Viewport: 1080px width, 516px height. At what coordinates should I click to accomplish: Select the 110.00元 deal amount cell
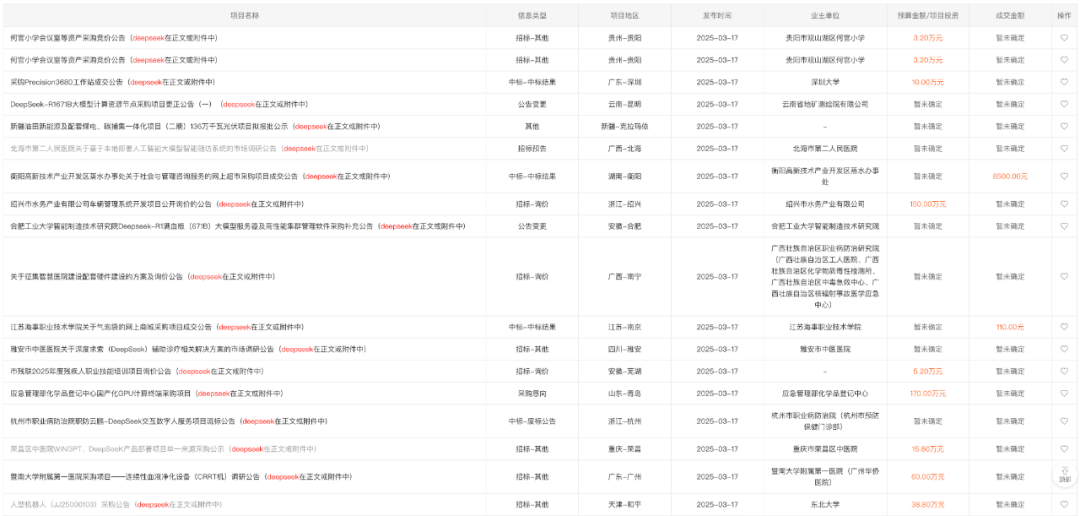click(1010, 327)
